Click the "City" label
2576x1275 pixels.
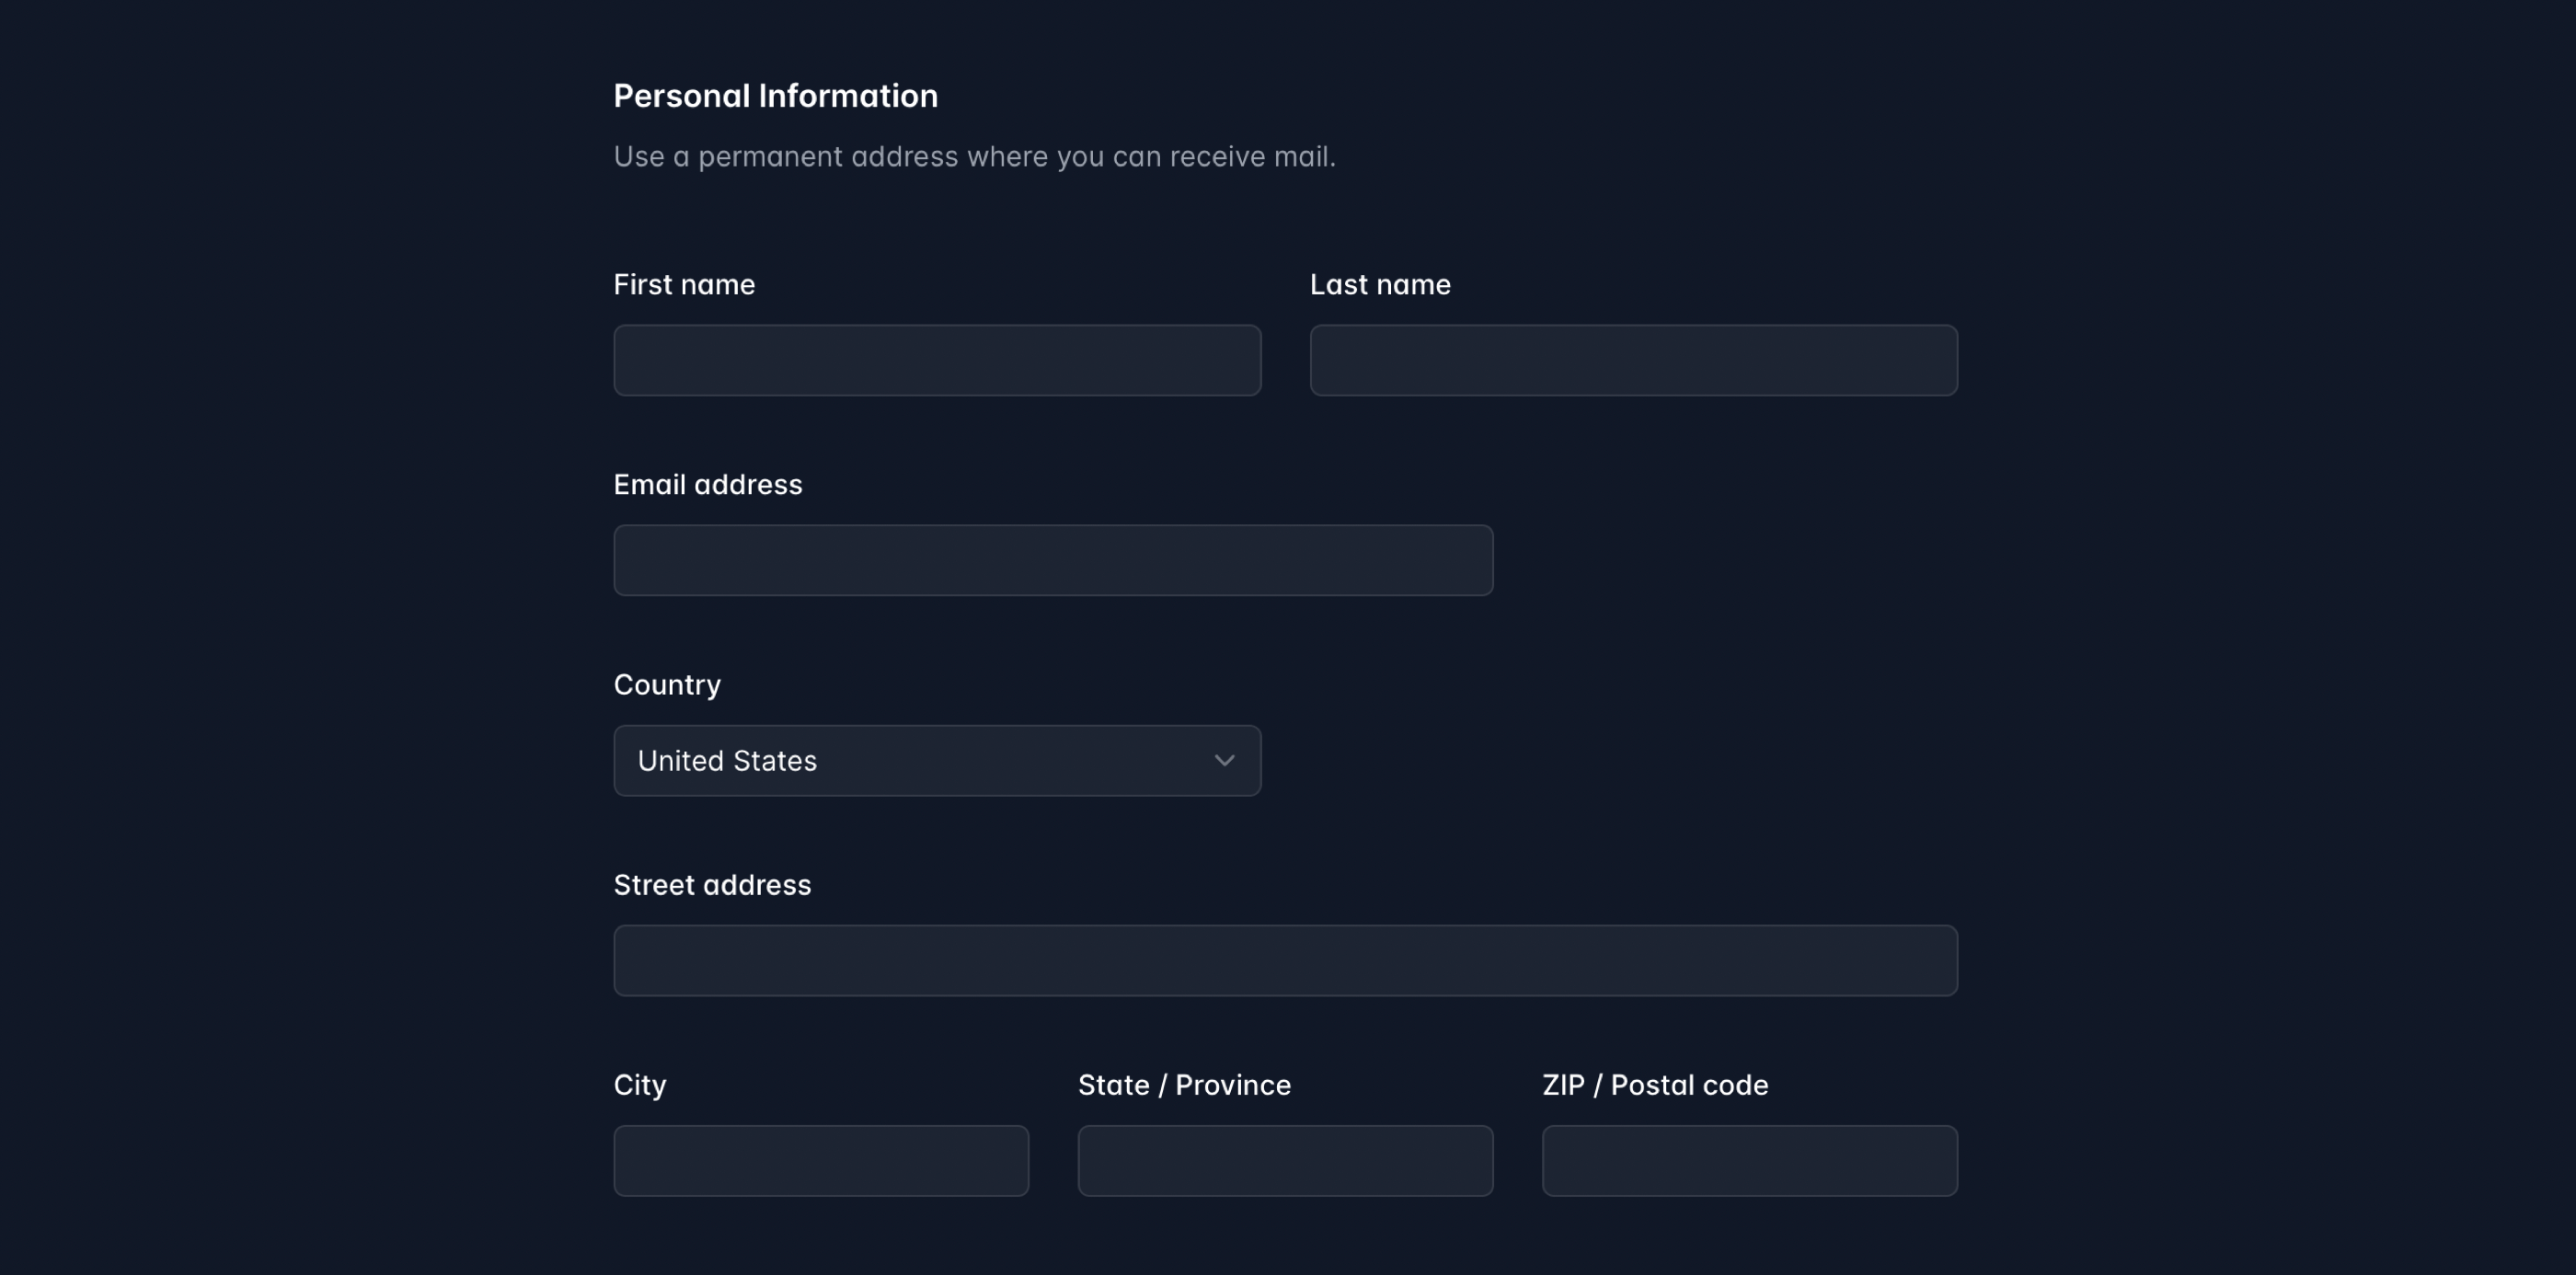click(x=640, y=1086)
